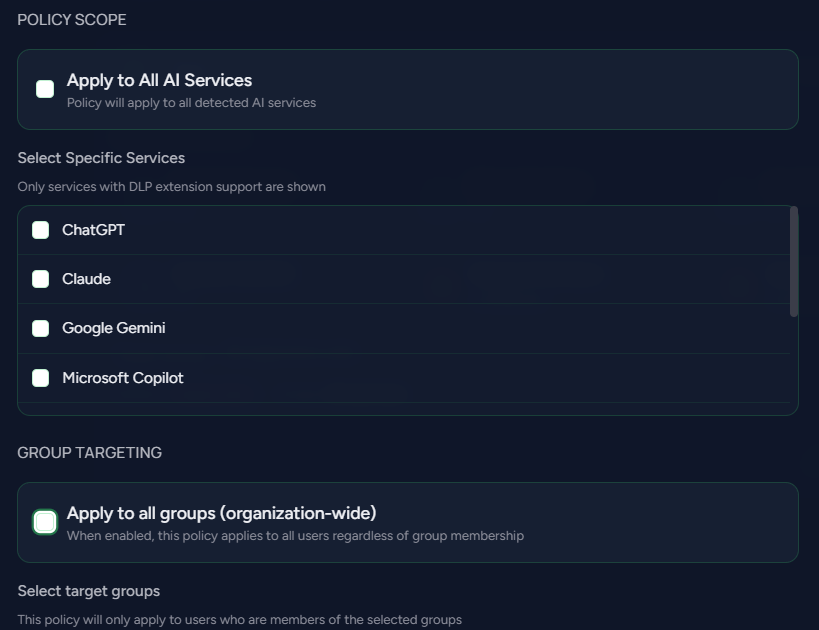This screenshot has height=630, width=819.
Task: Click text about users in selected groups
Action: point(240,619)
